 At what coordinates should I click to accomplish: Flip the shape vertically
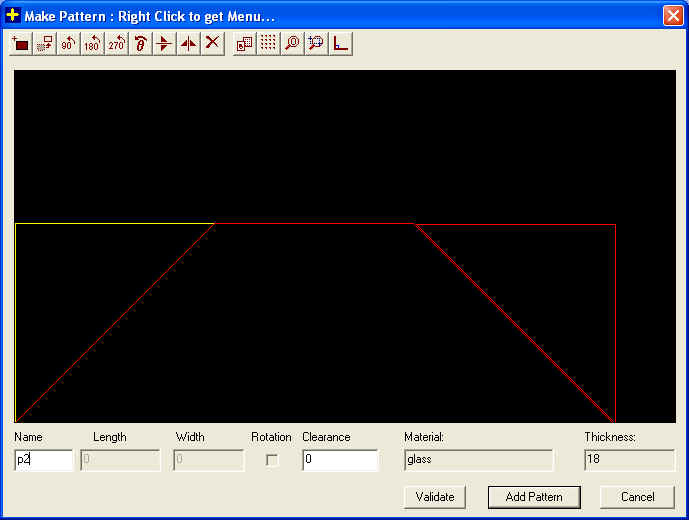pos(164,43)
